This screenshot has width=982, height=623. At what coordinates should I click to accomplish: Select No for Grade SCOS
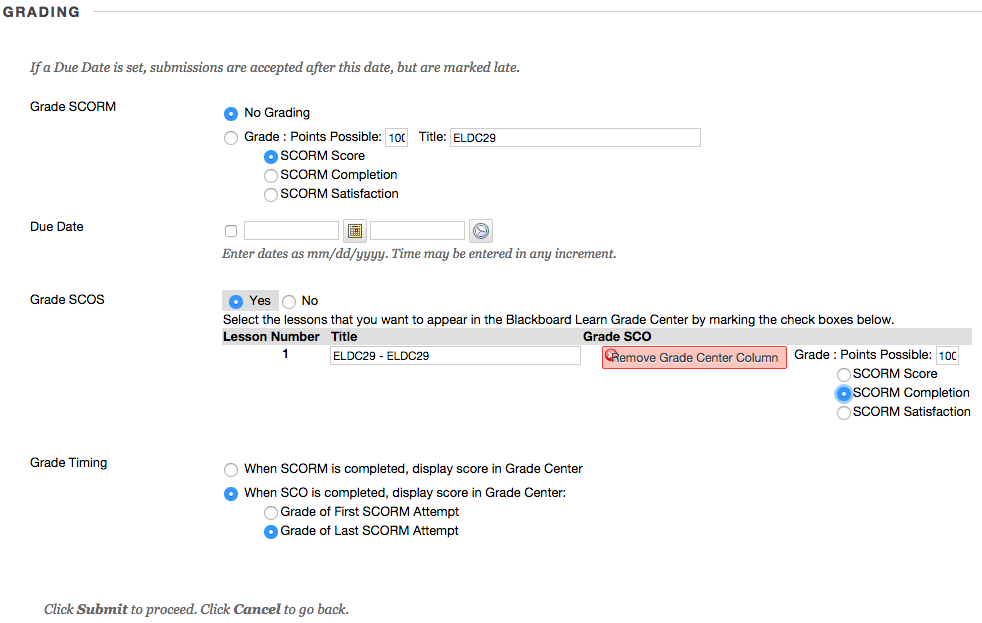[x=289, y=301]
